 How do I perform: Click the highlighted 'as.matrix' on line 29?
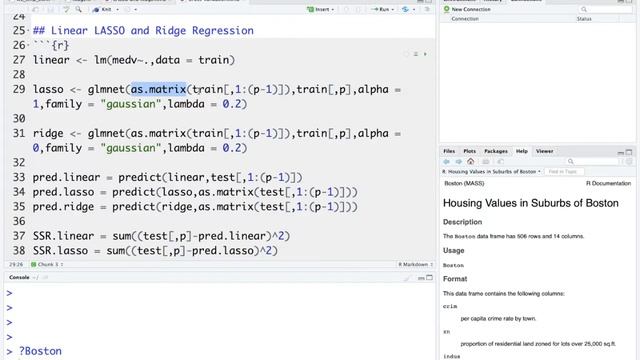pos(158,89)
